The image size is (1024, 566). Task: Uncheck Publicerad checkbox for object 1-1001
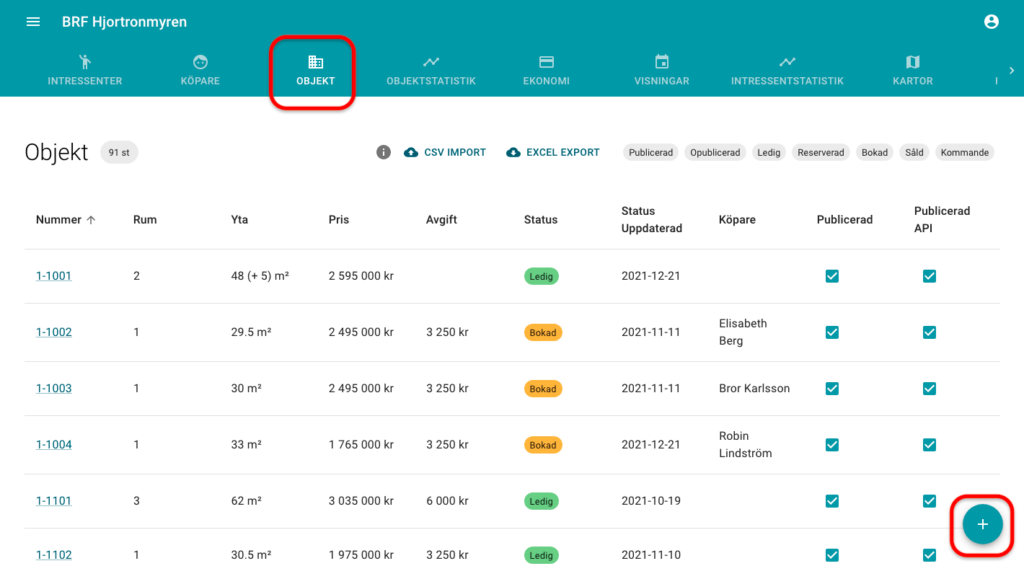tap(832, 276)
